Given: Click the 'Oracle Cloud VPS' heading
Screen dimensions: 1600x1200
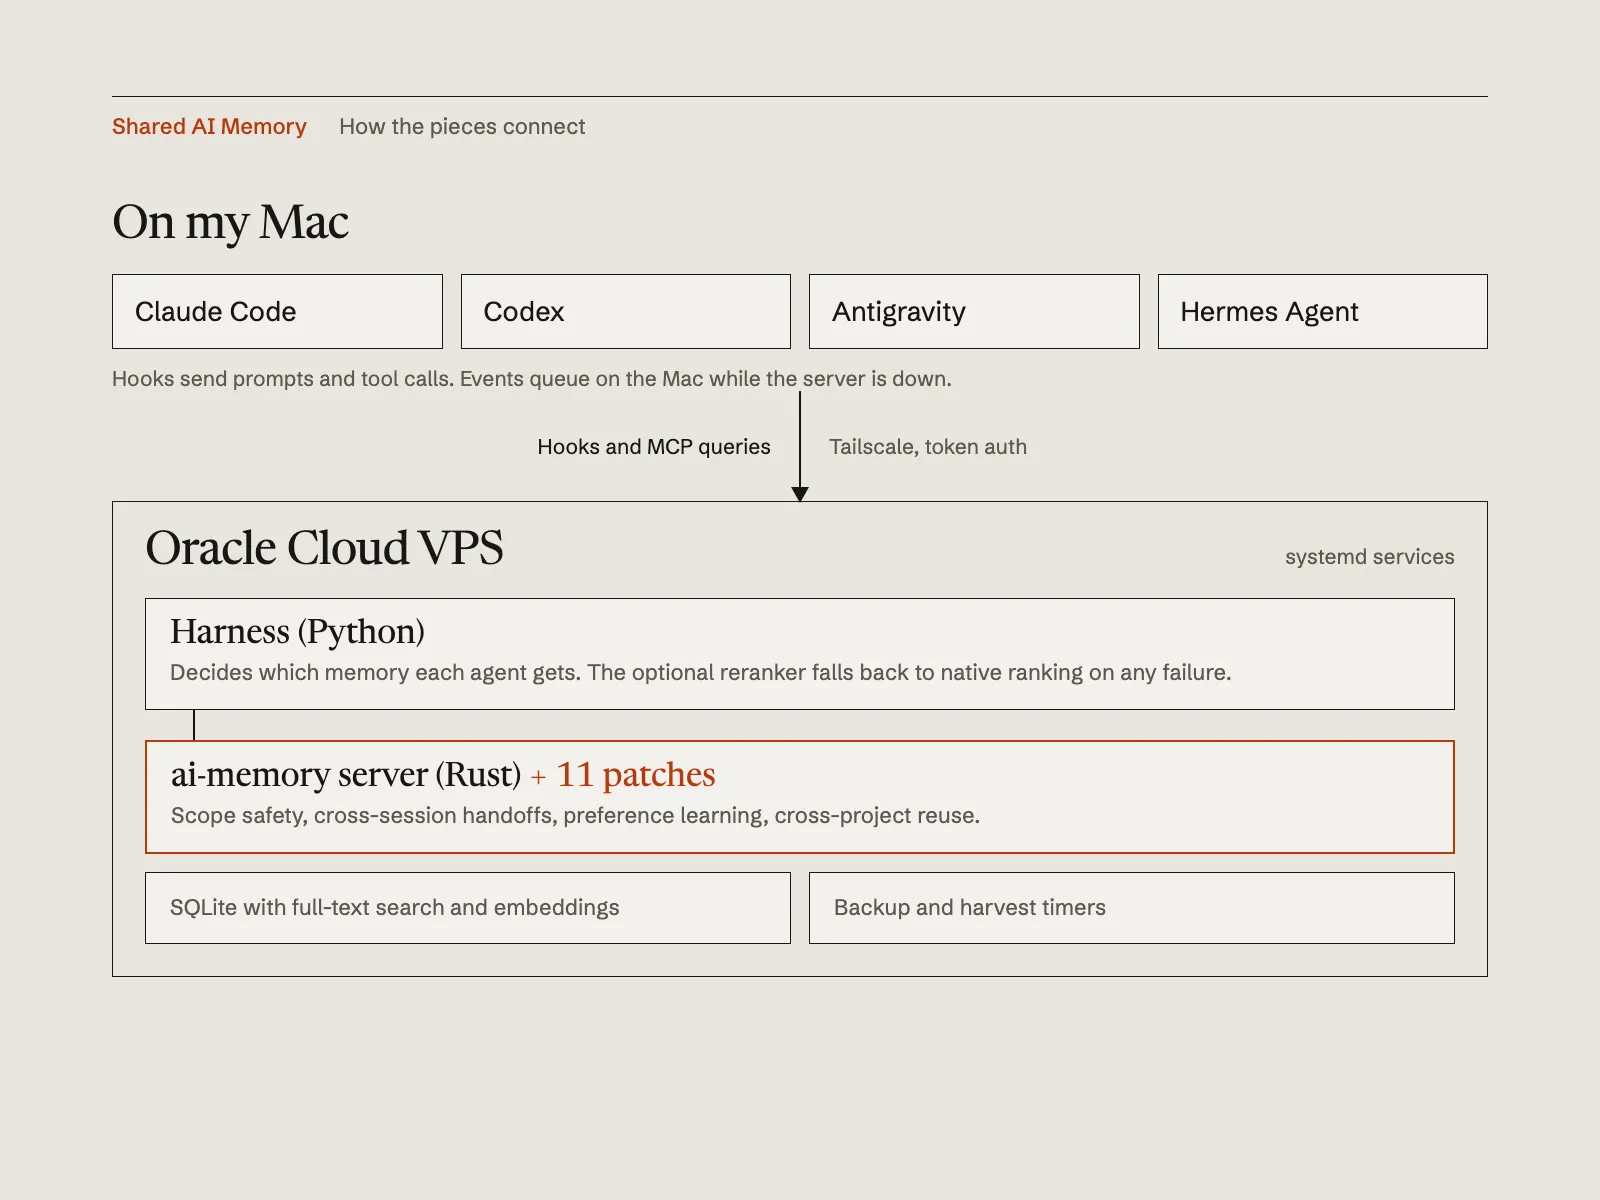Looking at the screenshot, I should (324, 548).
